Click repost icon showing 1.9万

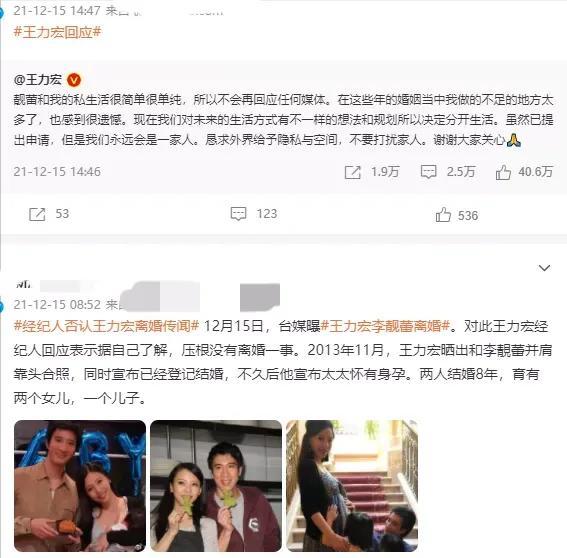pos(353,172)
